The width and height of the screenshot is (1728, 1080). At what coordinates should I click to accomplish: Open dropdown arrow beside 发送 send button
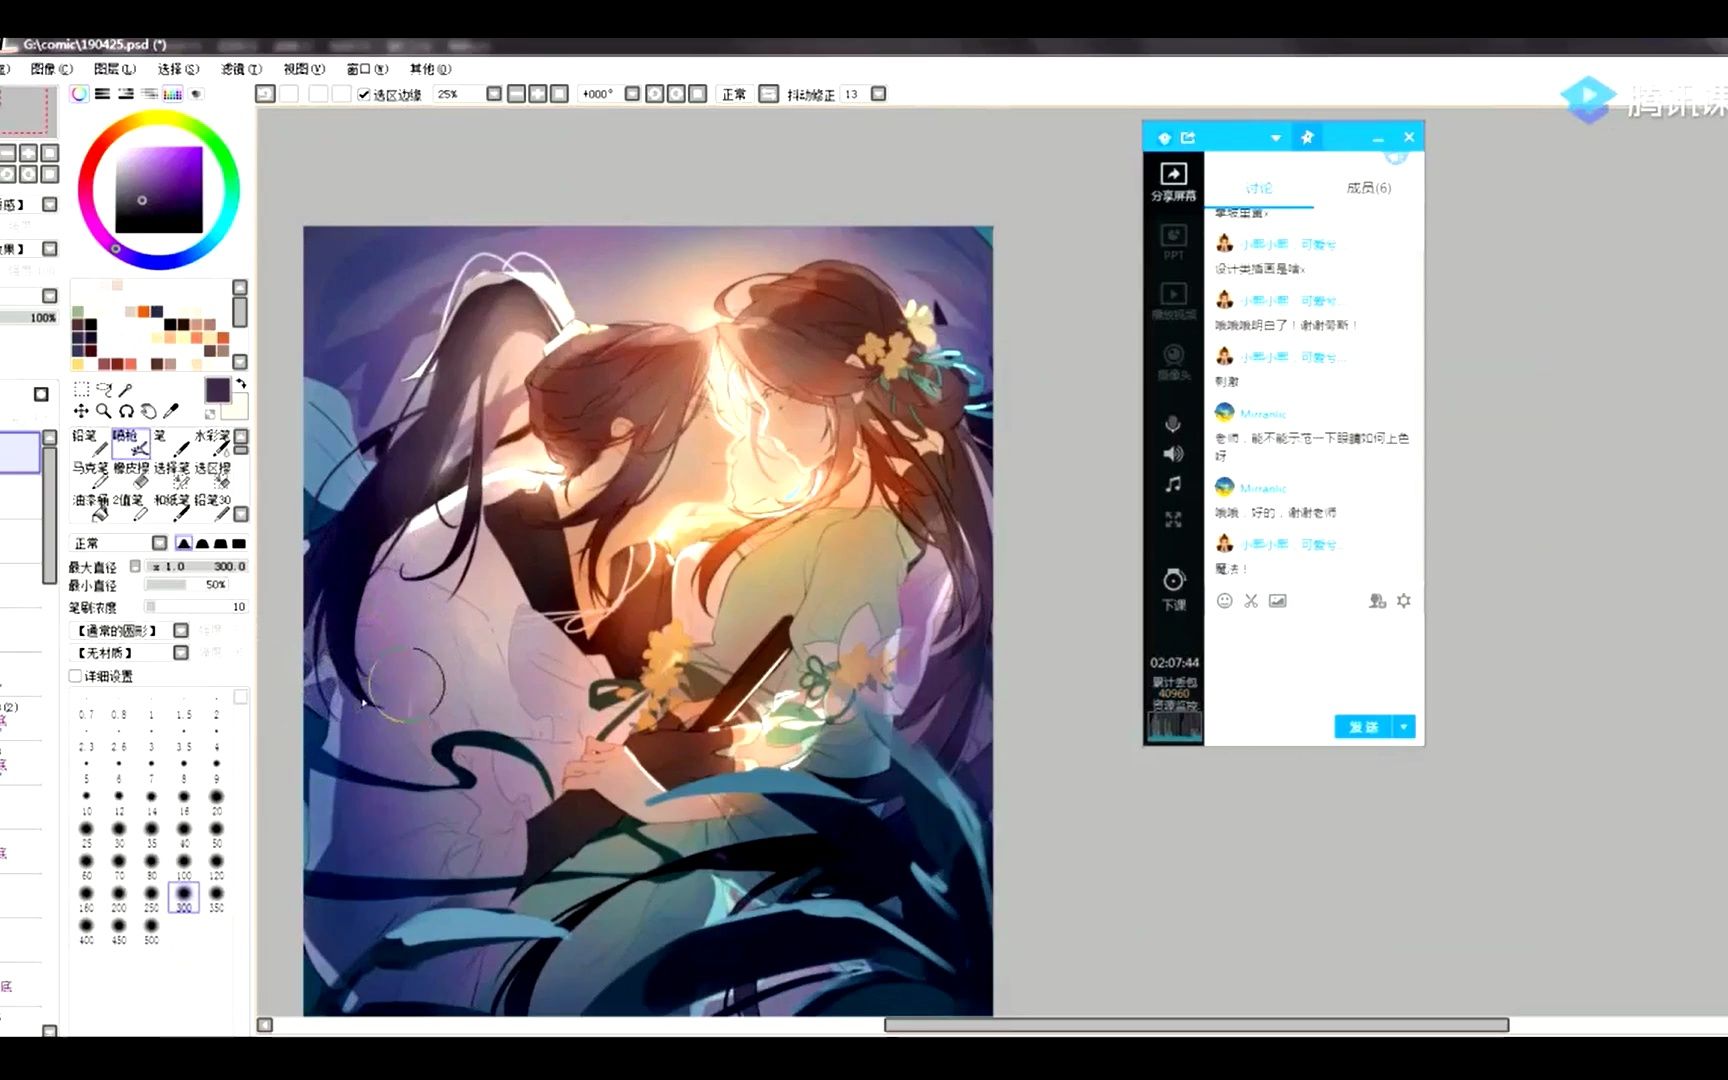1404,727
